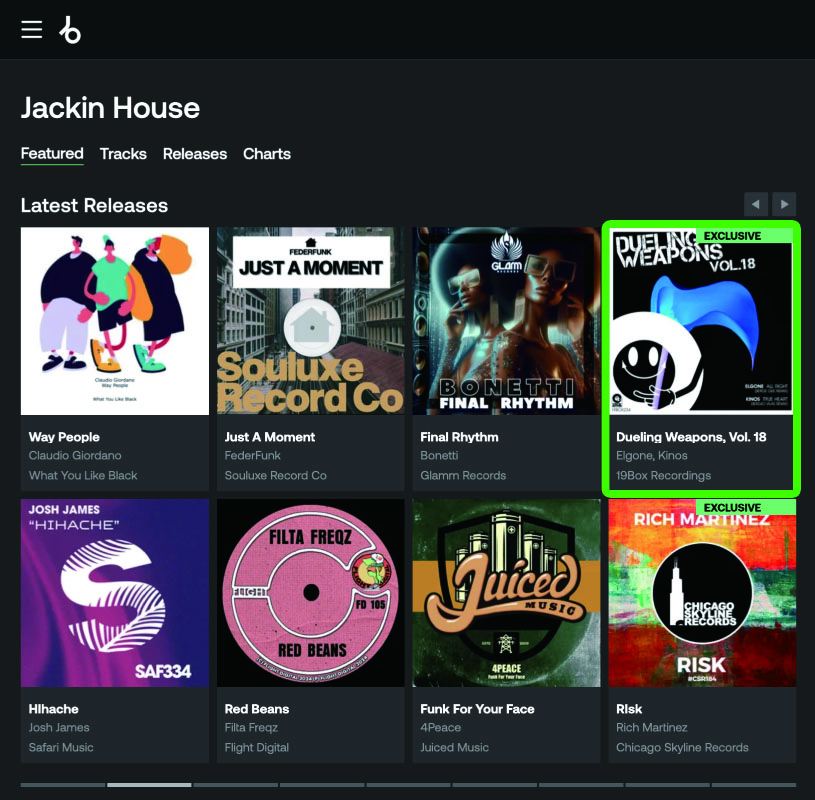Open label Safari Music

61,747
